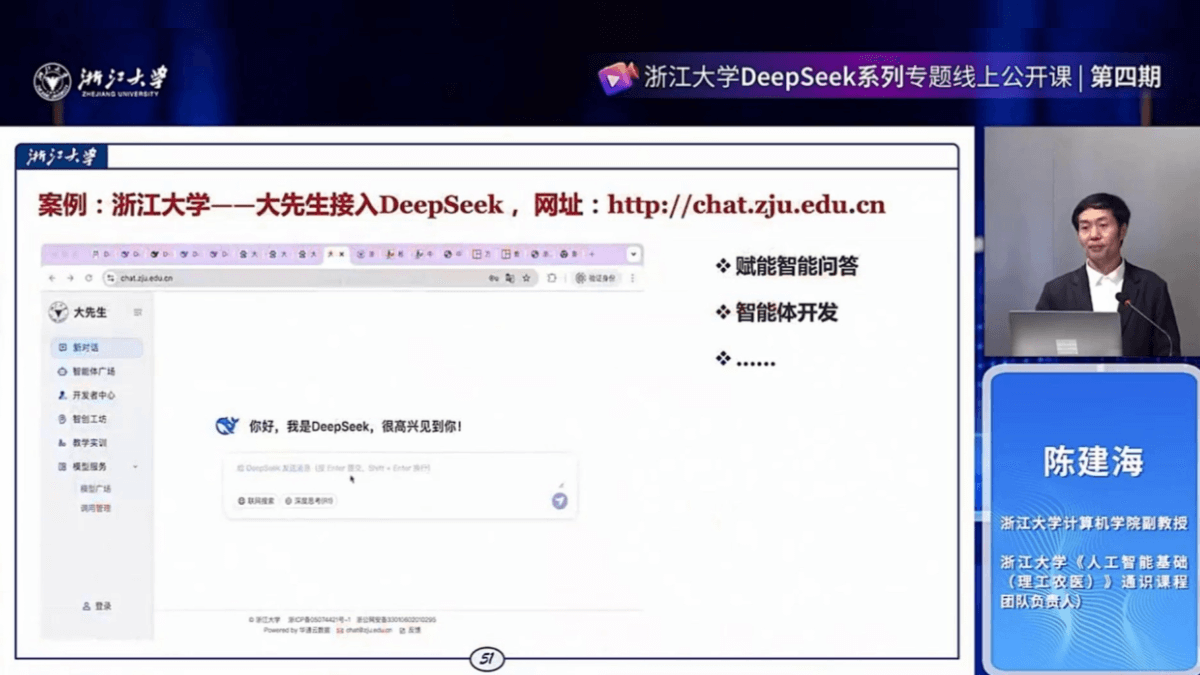Collapse the 模型服务 section chevron

tap(135, 467)
